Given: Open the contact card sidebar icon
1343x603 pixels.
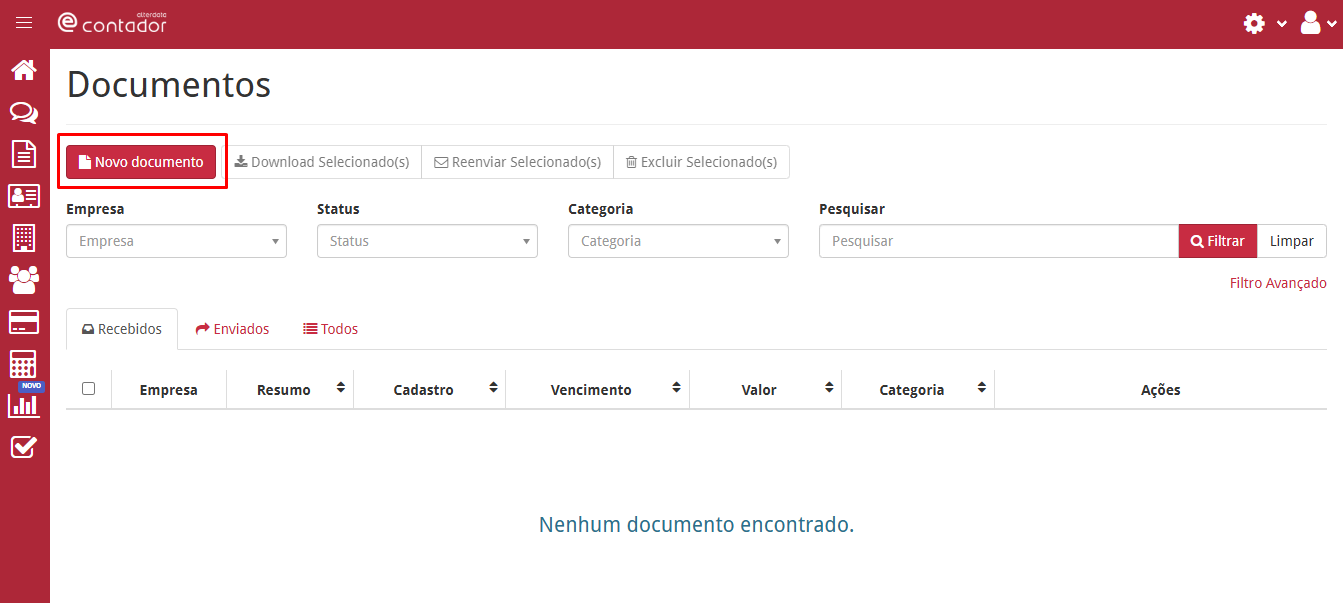Looking at the screenshot, I should [x=24, y=196].
